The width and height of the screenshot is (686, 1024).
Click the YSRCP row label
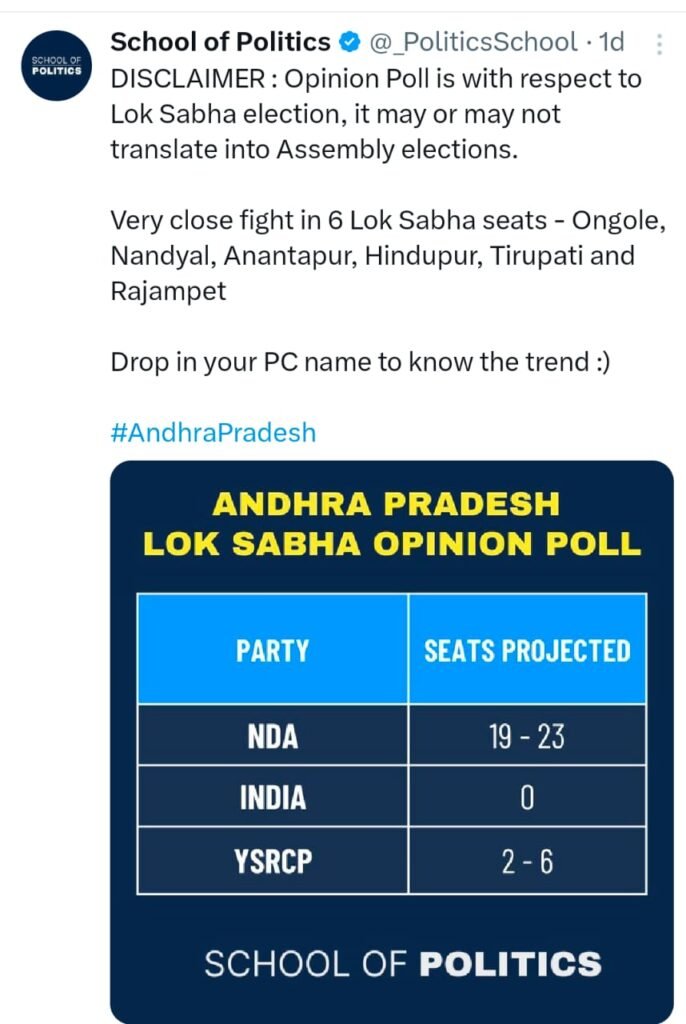272,860
